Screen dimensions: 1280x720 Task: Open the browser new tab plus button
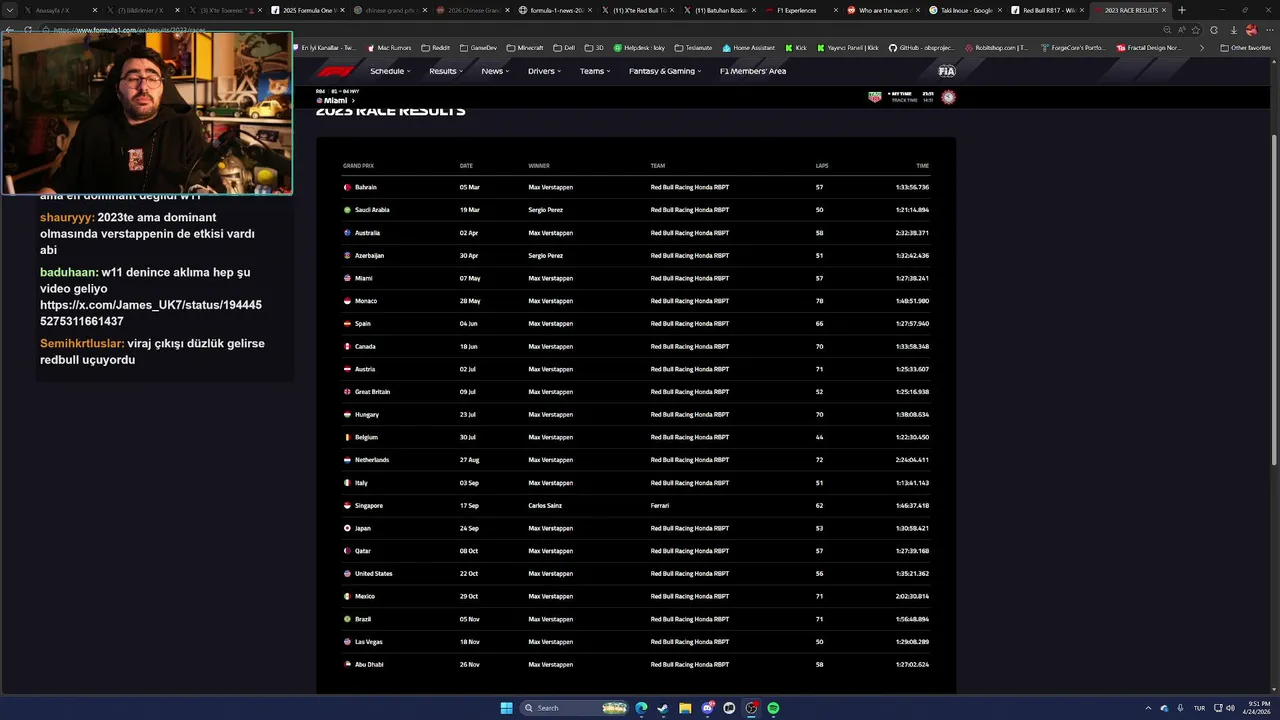(x=1182, y=10)
